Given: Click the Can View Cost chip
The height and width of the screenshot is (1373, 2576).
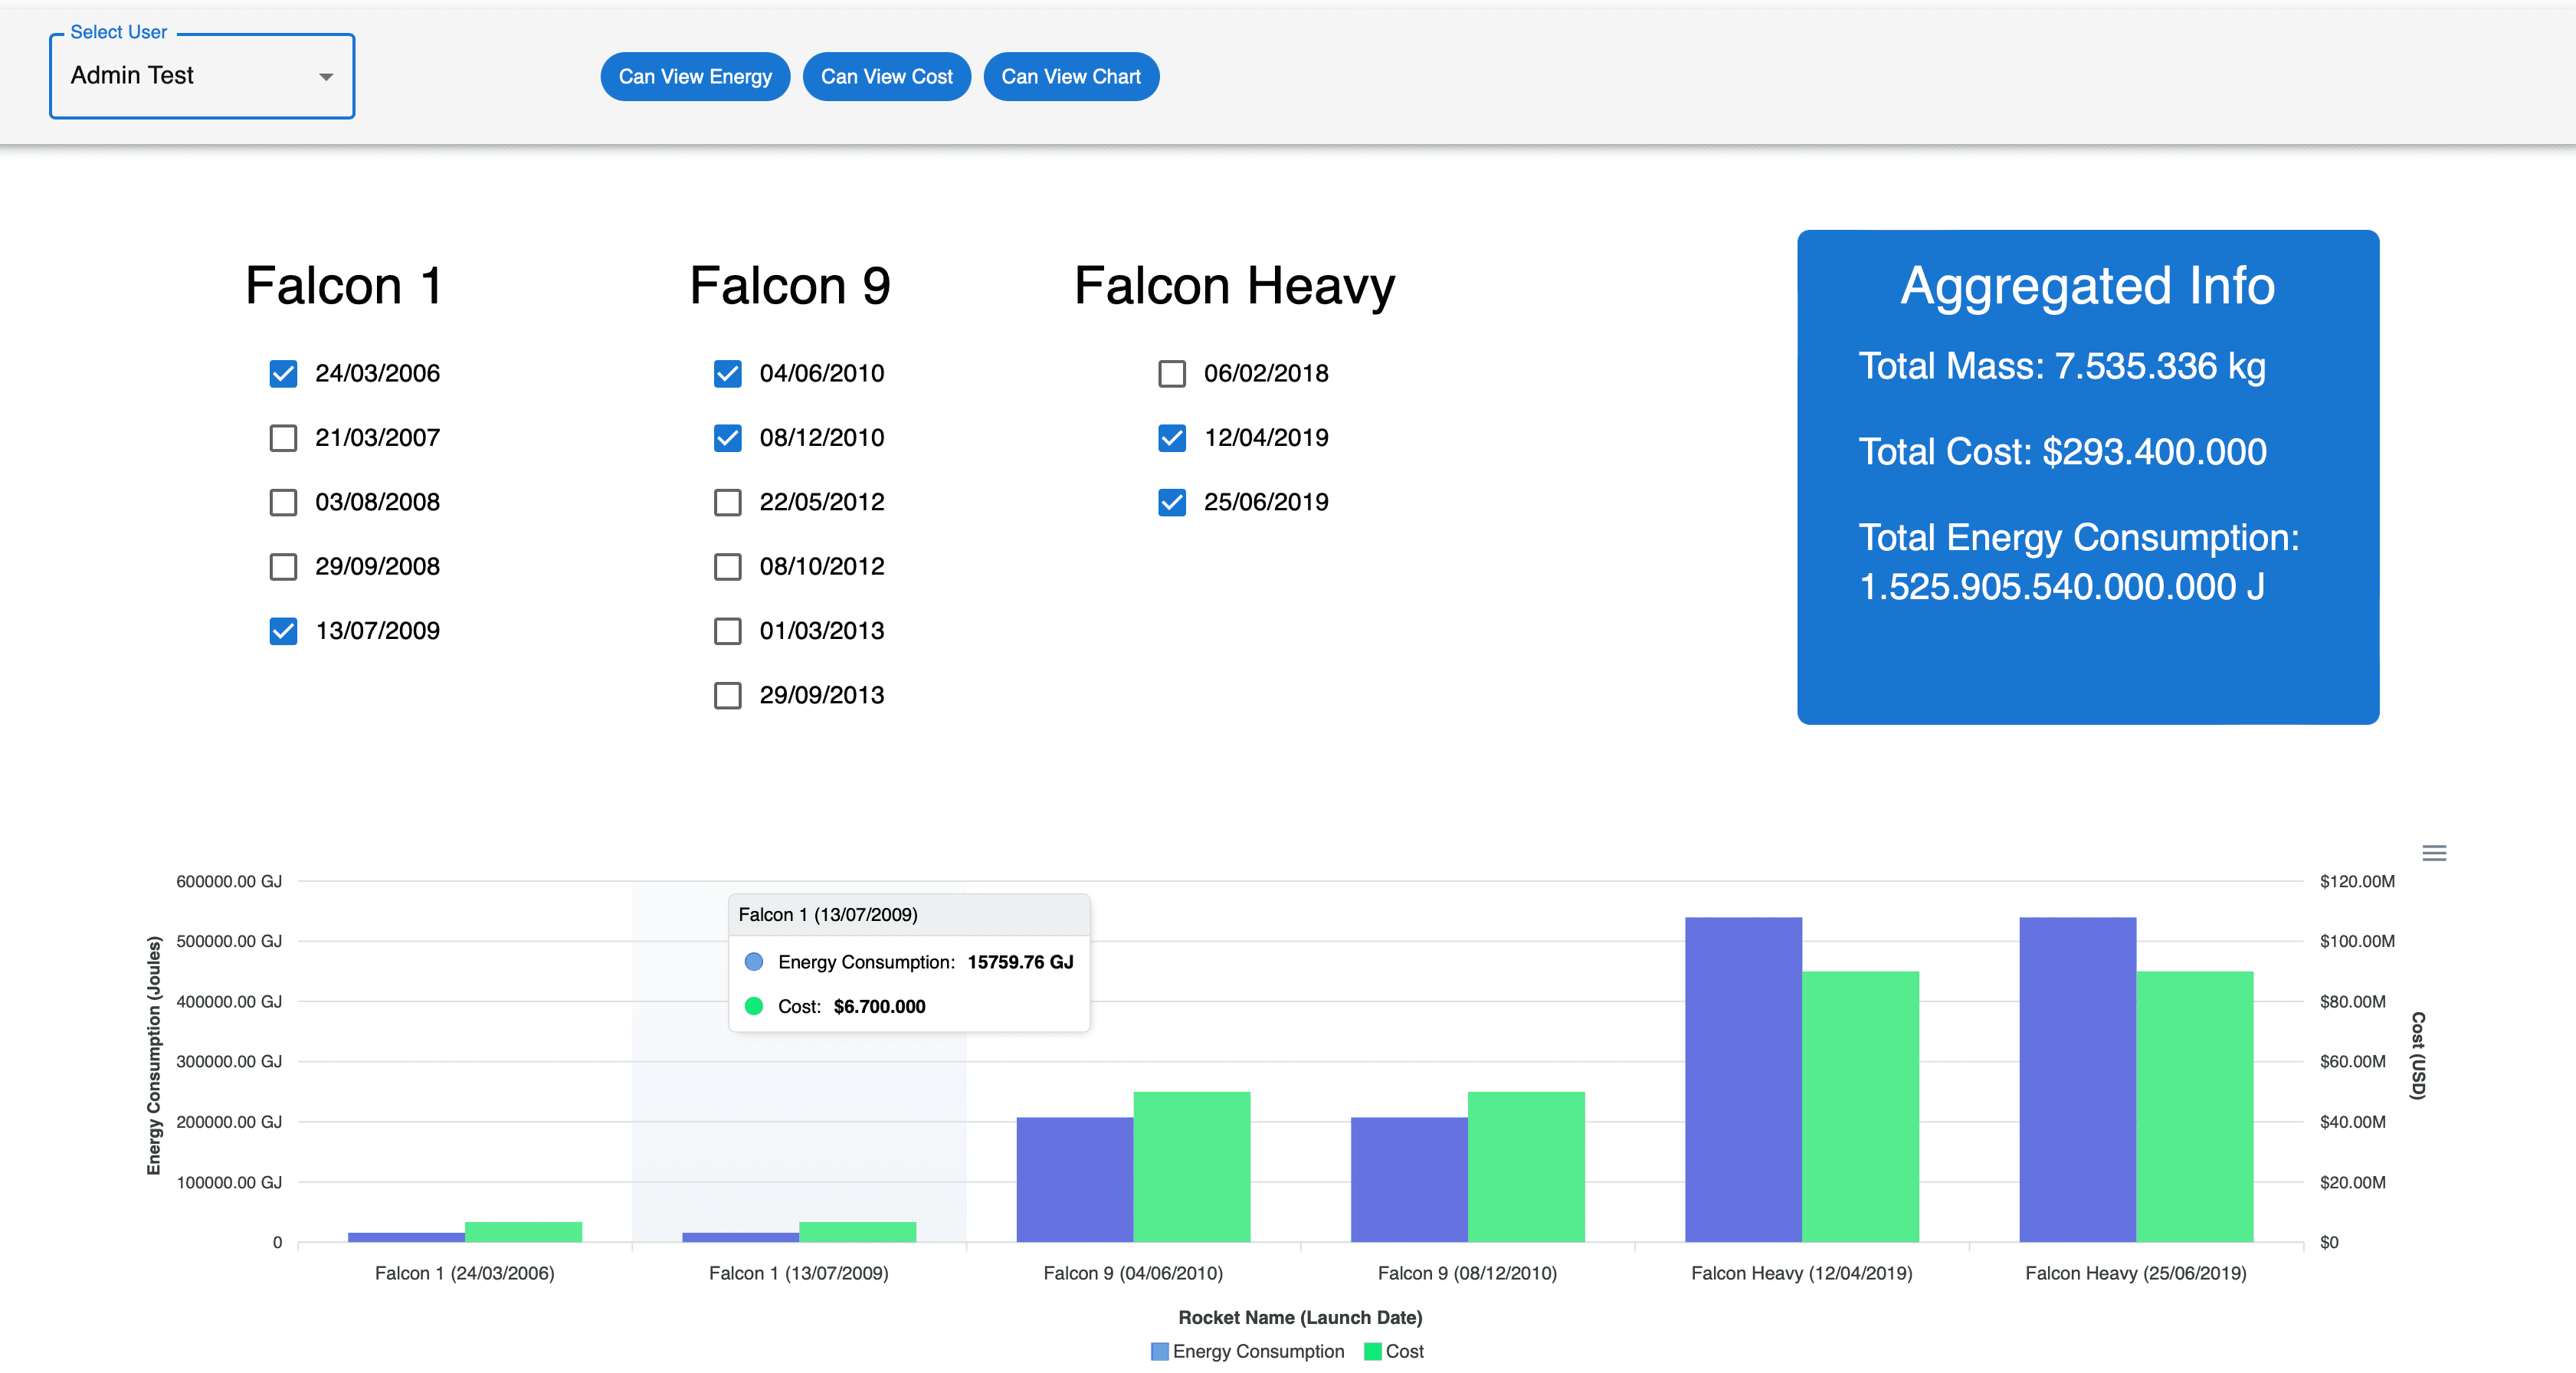Looking at the screenshot, I should pyautogui.click(x=886, y=77).
